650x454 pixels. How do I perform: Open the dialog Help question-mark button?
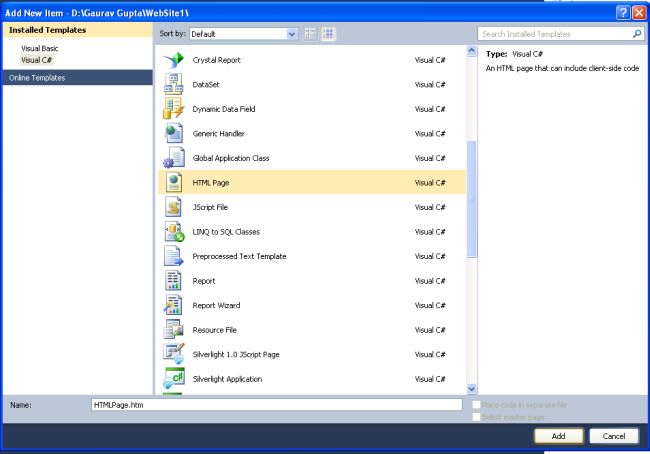pos(623,13)
